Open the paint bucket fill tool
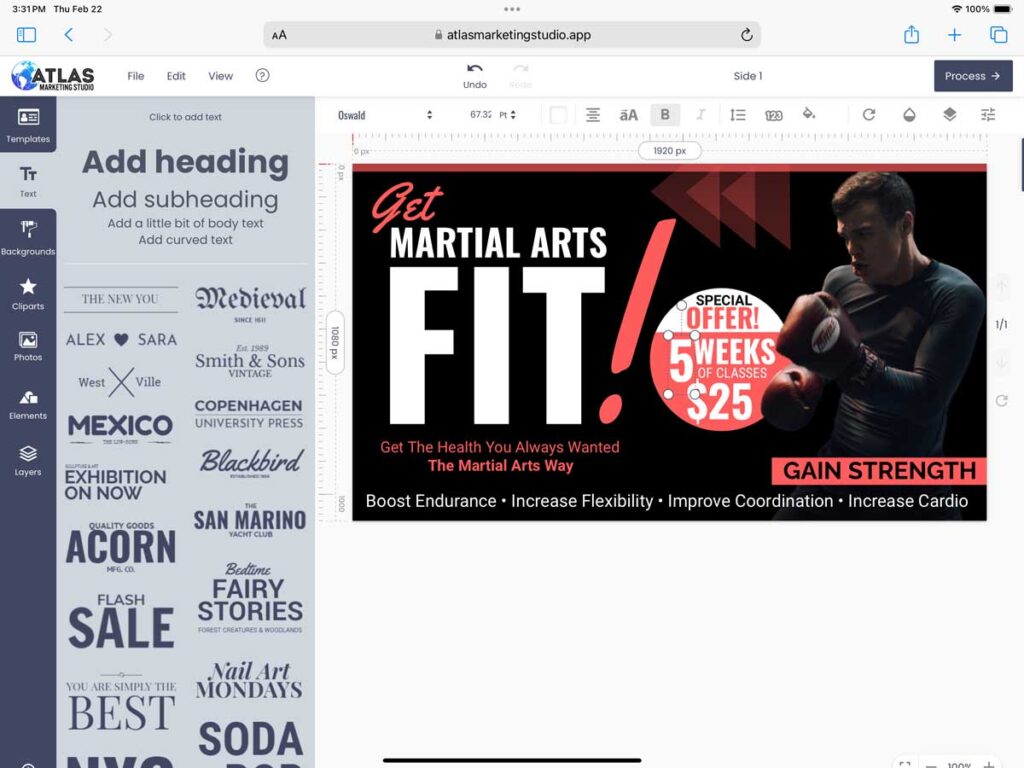 808,114
